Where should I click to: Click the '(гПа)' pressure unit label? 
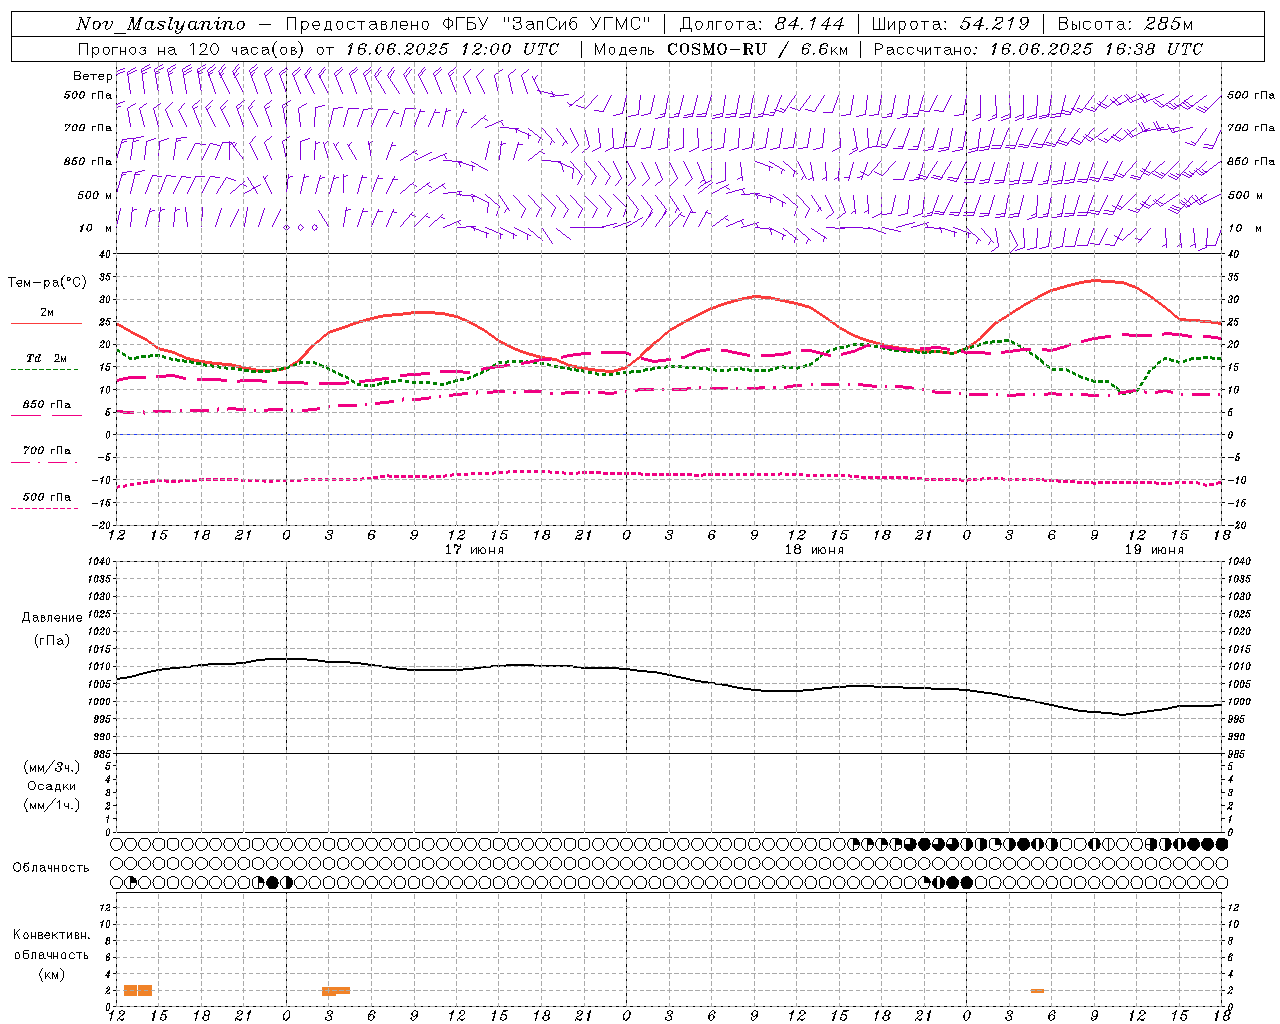click(52, 641)
